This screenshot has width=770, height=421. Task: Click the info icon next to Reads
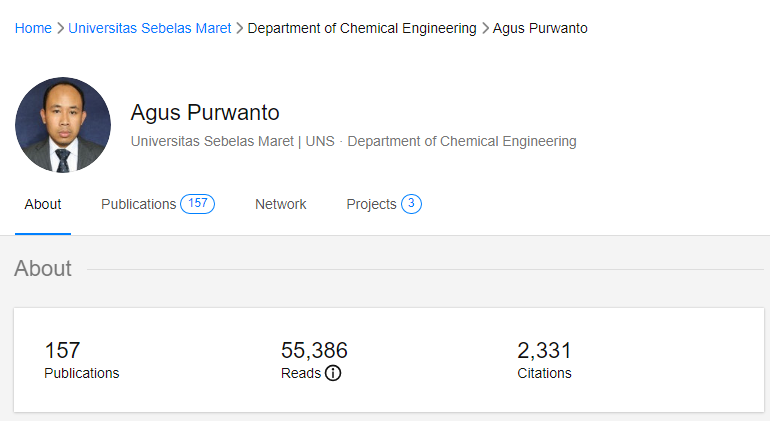click(333, 373)
